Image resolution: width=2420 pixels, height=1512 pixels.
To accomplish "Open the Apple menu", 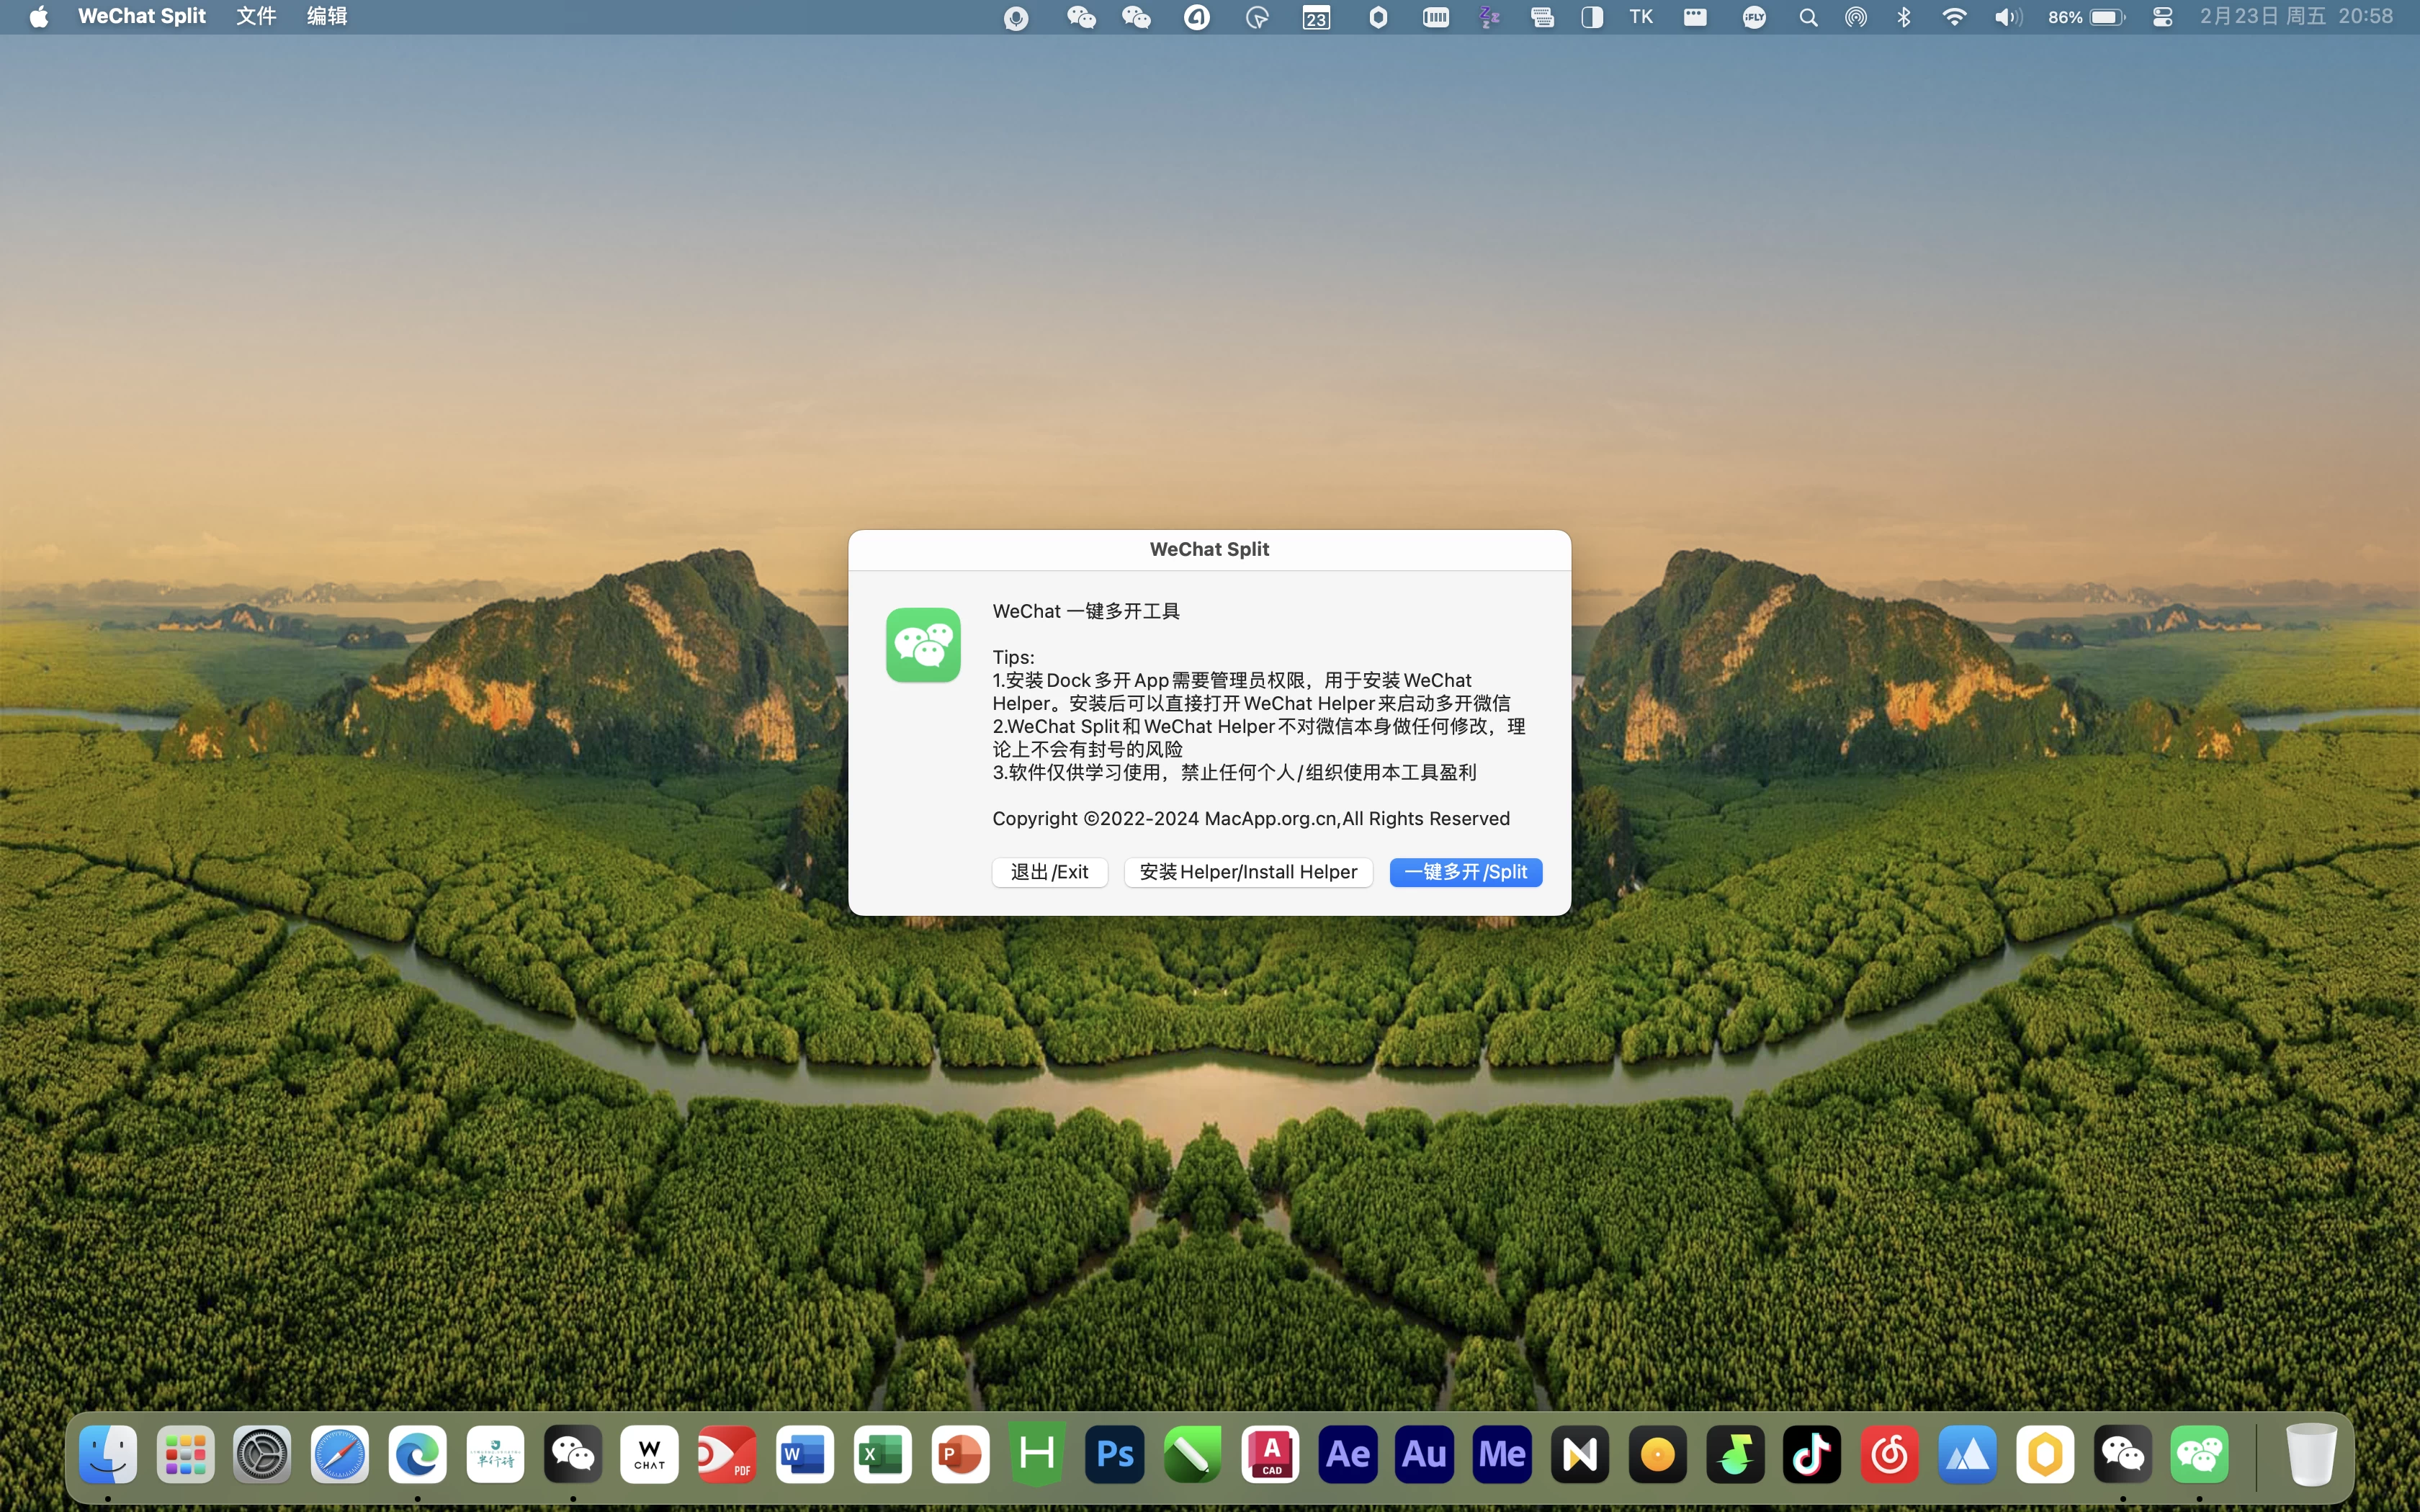I will coord(38,16).
